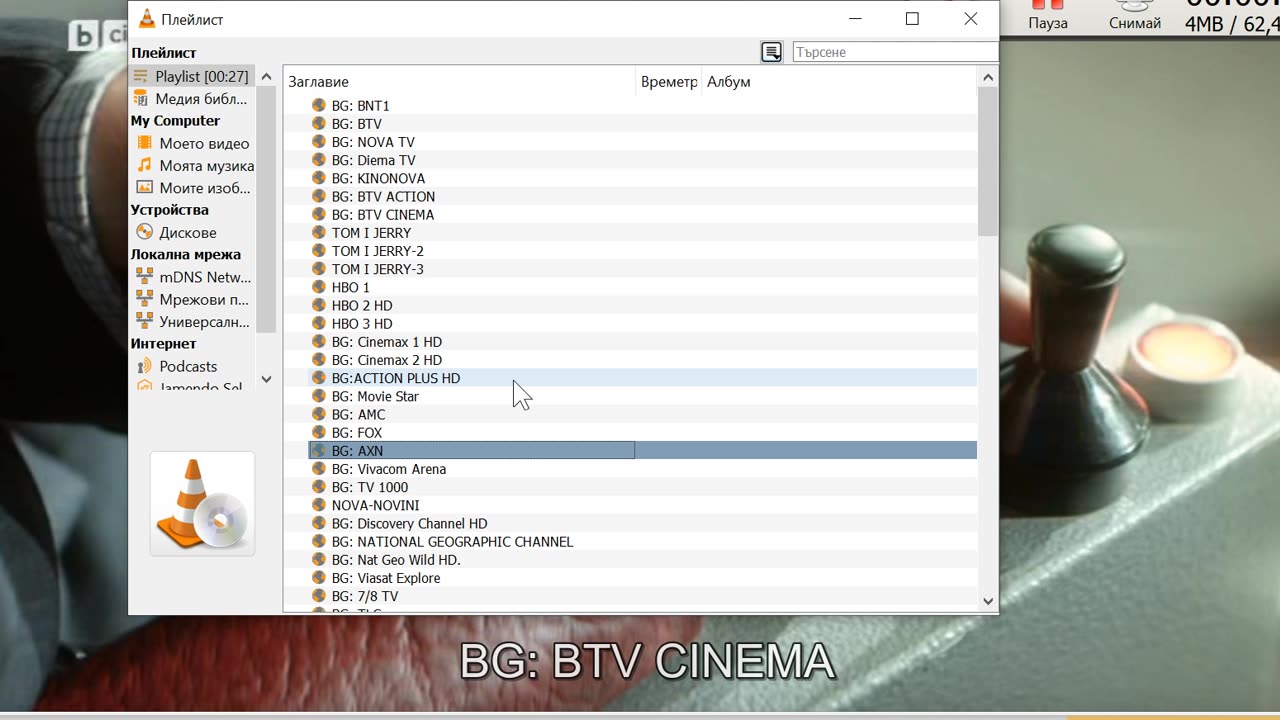Select BG: BNT1 channel icon
Screen dimensions: 1280x720
[319, 105]
